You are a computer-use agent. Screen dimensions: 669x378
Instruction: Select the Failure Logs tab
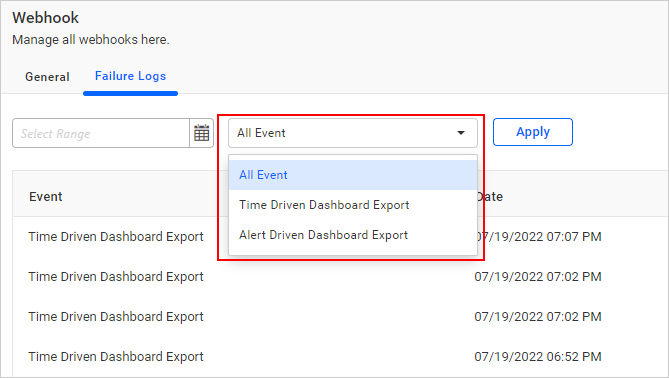131,76
